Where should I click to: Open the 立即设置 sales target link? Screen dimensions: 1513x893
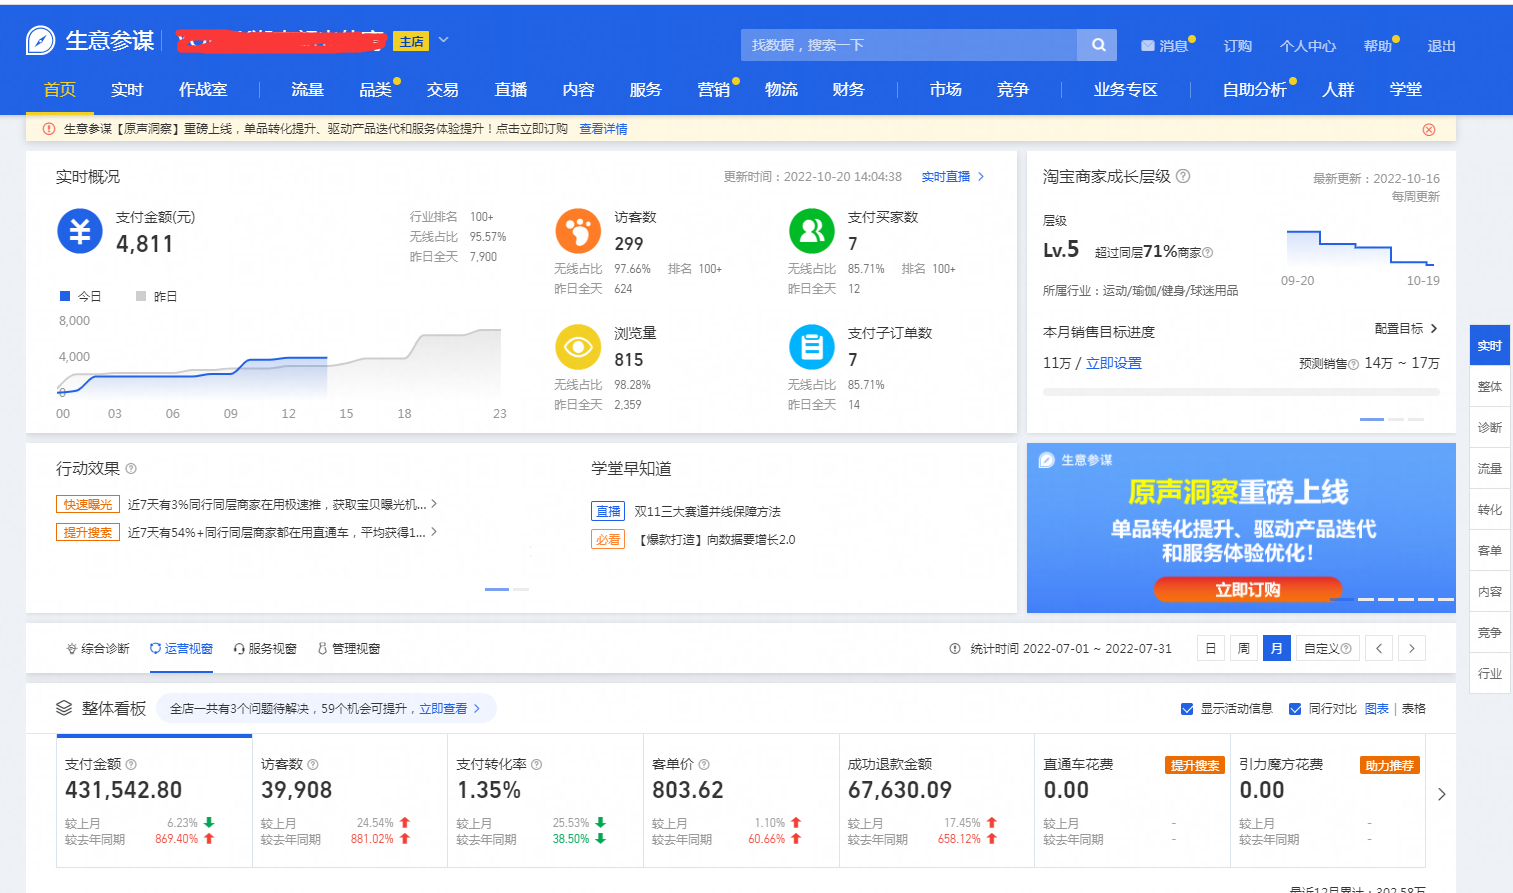[x=1113, y=363]
